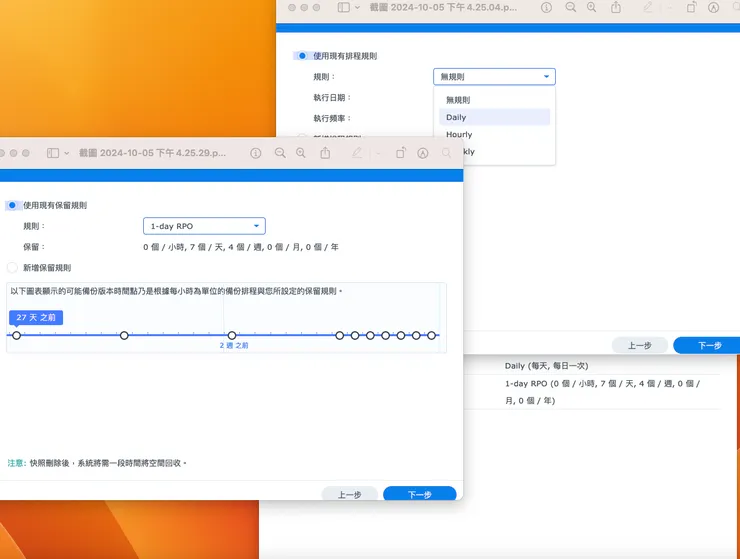This screenshot has width=740, height=559.
Task: Click the timeline marker under 27 天 之前
Action: click(17, 335)
